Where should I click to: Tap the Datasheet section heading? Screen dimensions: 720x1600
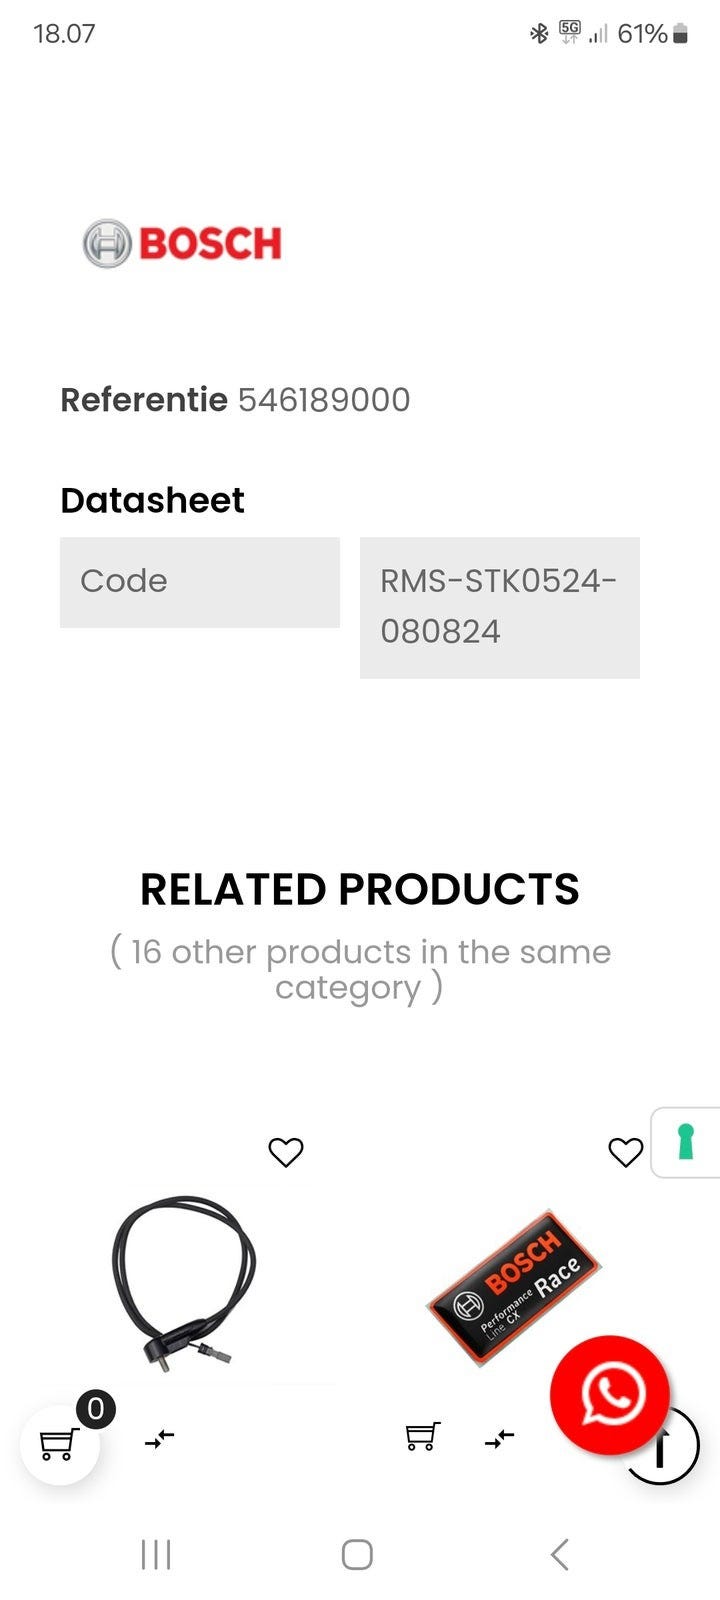pos(152,500)
